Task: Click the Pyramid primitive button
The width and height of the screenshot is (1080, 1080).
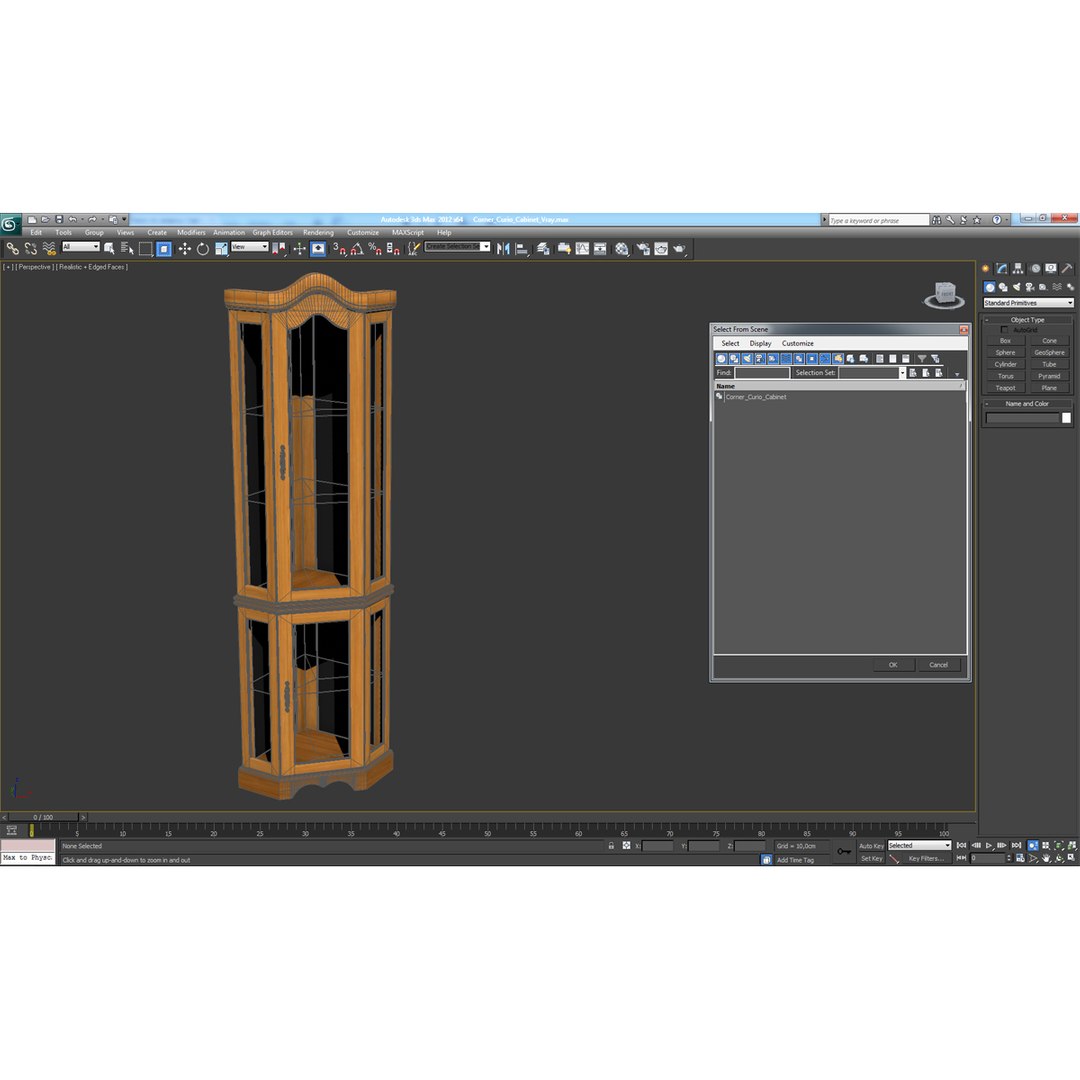Action: tap(1049, 376)
